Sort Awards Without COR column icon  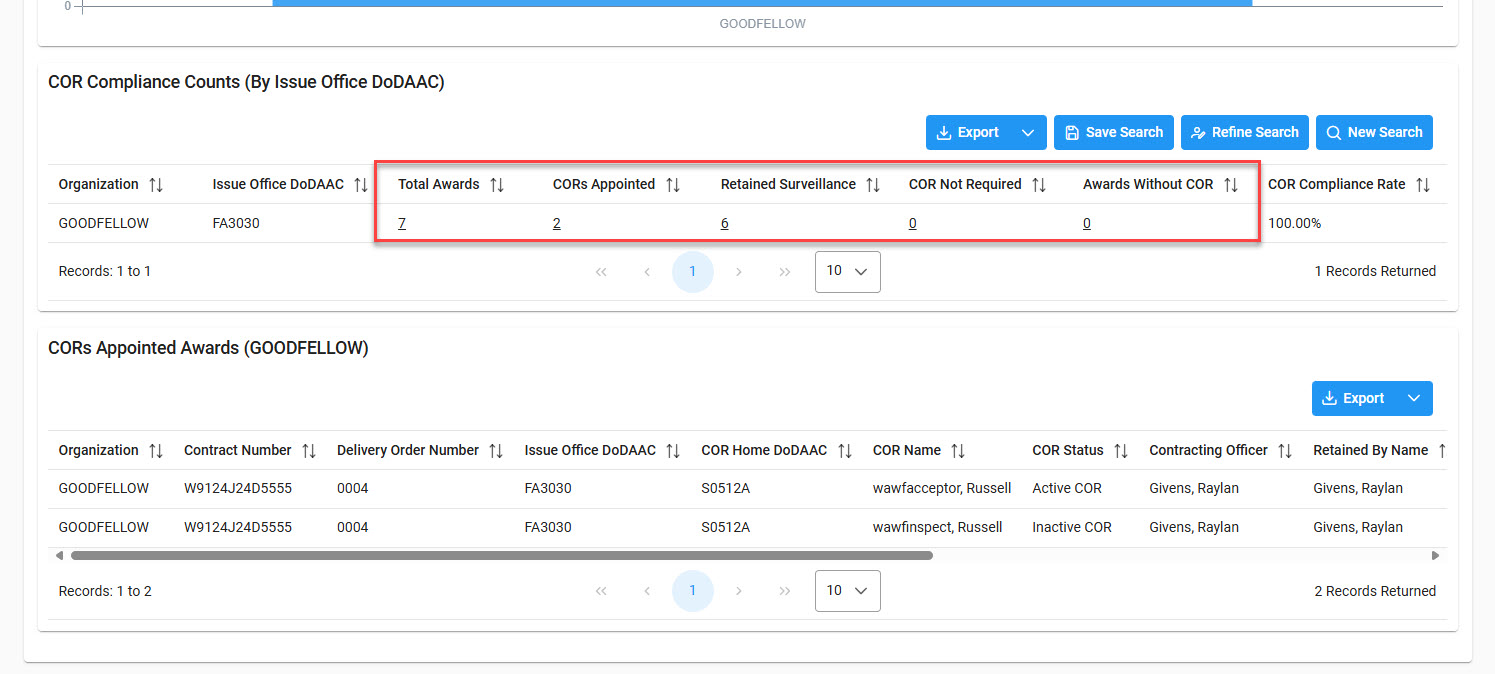(x=1230, y=185)
